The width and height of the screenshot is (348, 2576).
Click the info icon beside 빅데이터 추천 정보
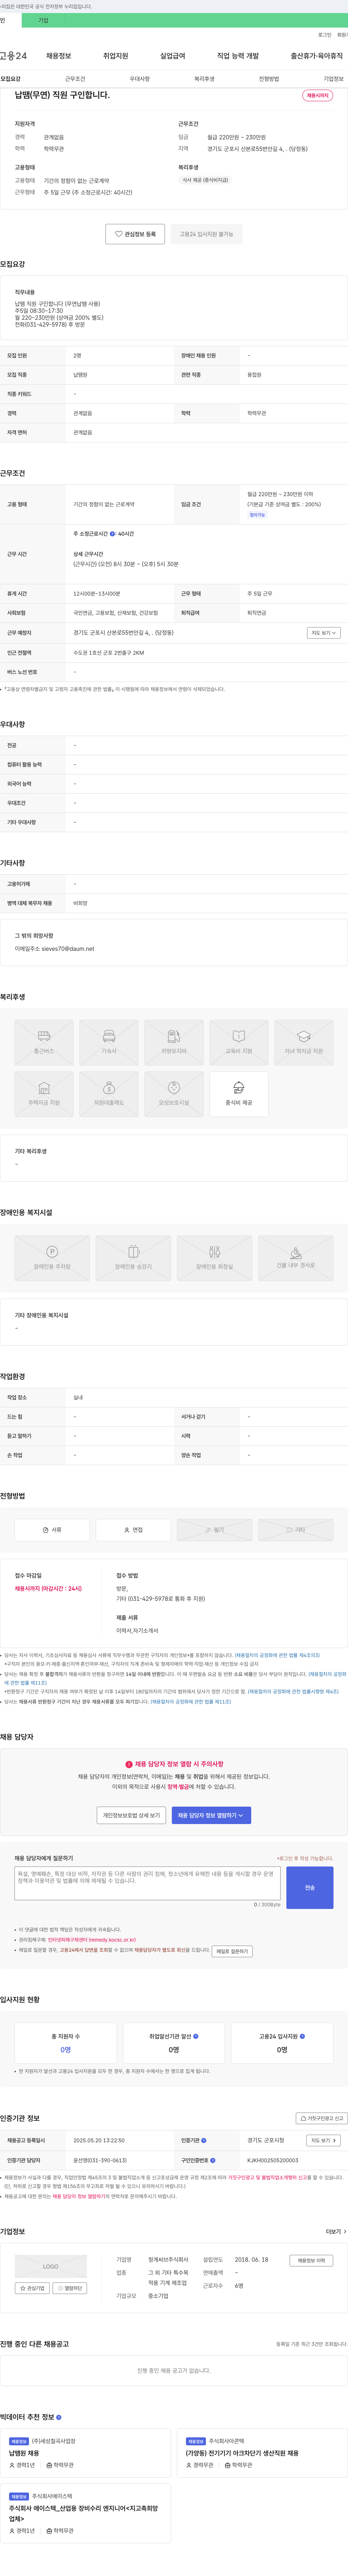pyautogui.click(x=59, y=2417)
